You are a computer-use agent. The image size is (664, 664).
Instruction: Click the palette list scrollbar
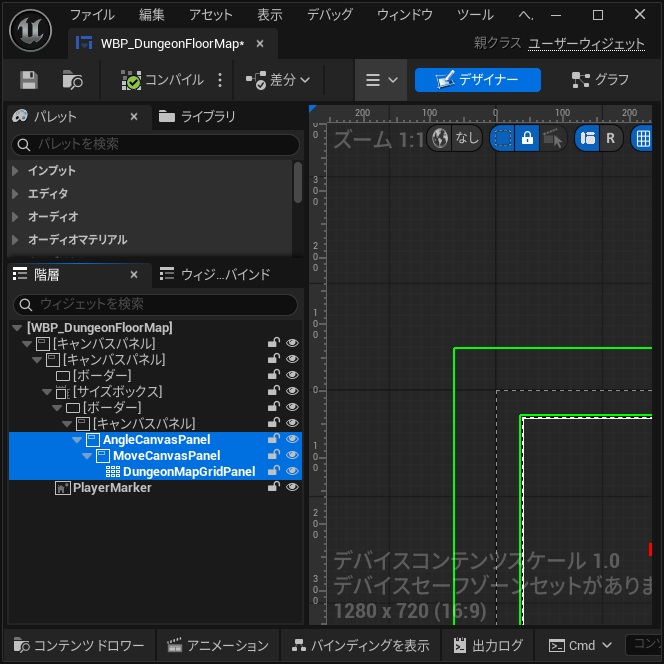point(298,182)
